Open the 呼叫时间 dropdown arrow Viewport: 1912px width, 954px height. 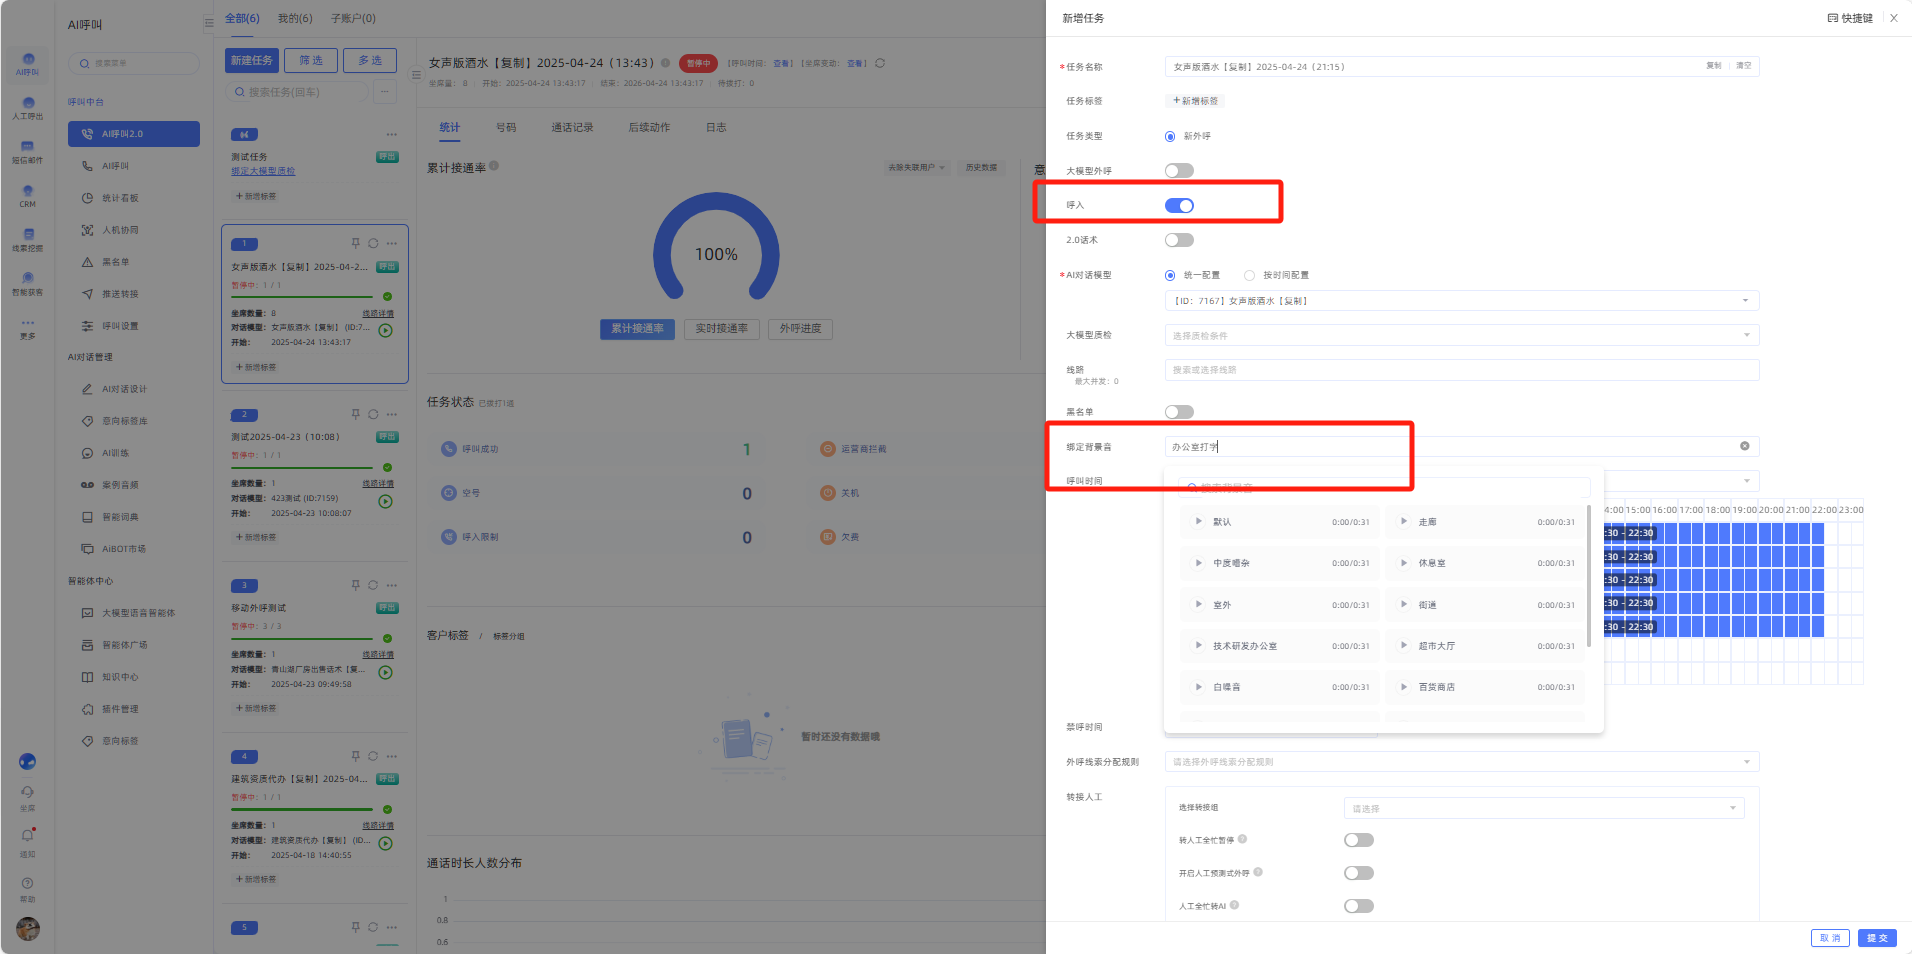pos(1746,481)
